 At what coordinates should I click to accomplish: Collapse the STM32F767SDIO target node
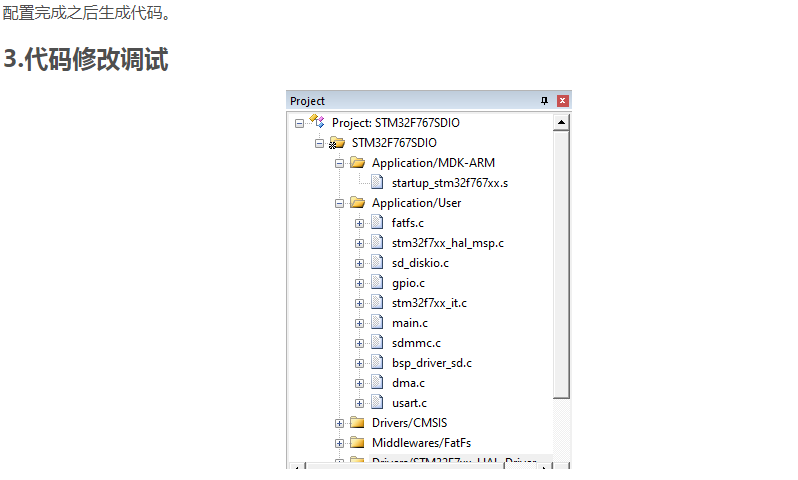319,144
